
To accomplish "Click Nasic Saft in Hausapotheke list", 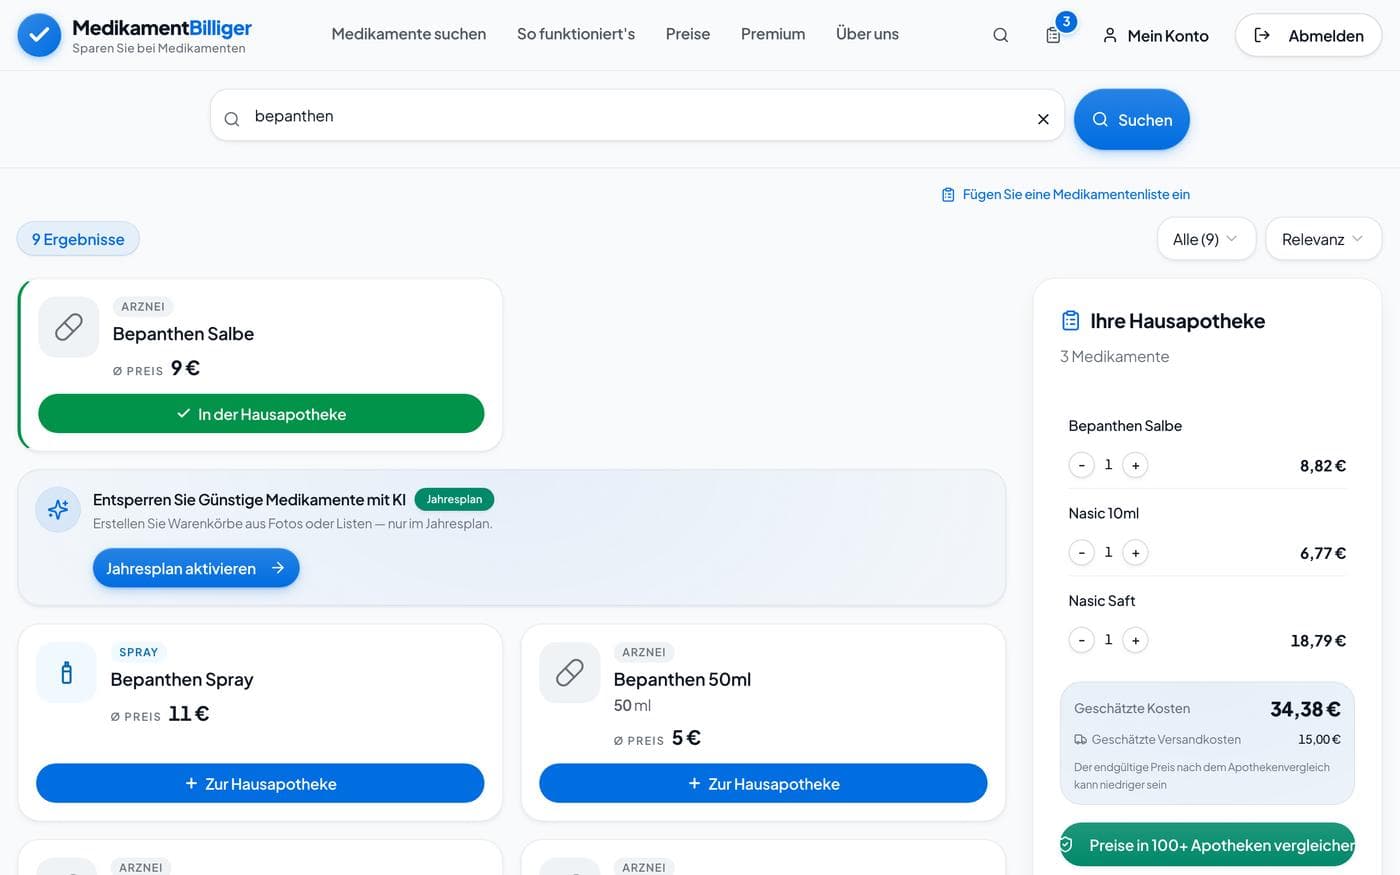I will click(1101, 601).
